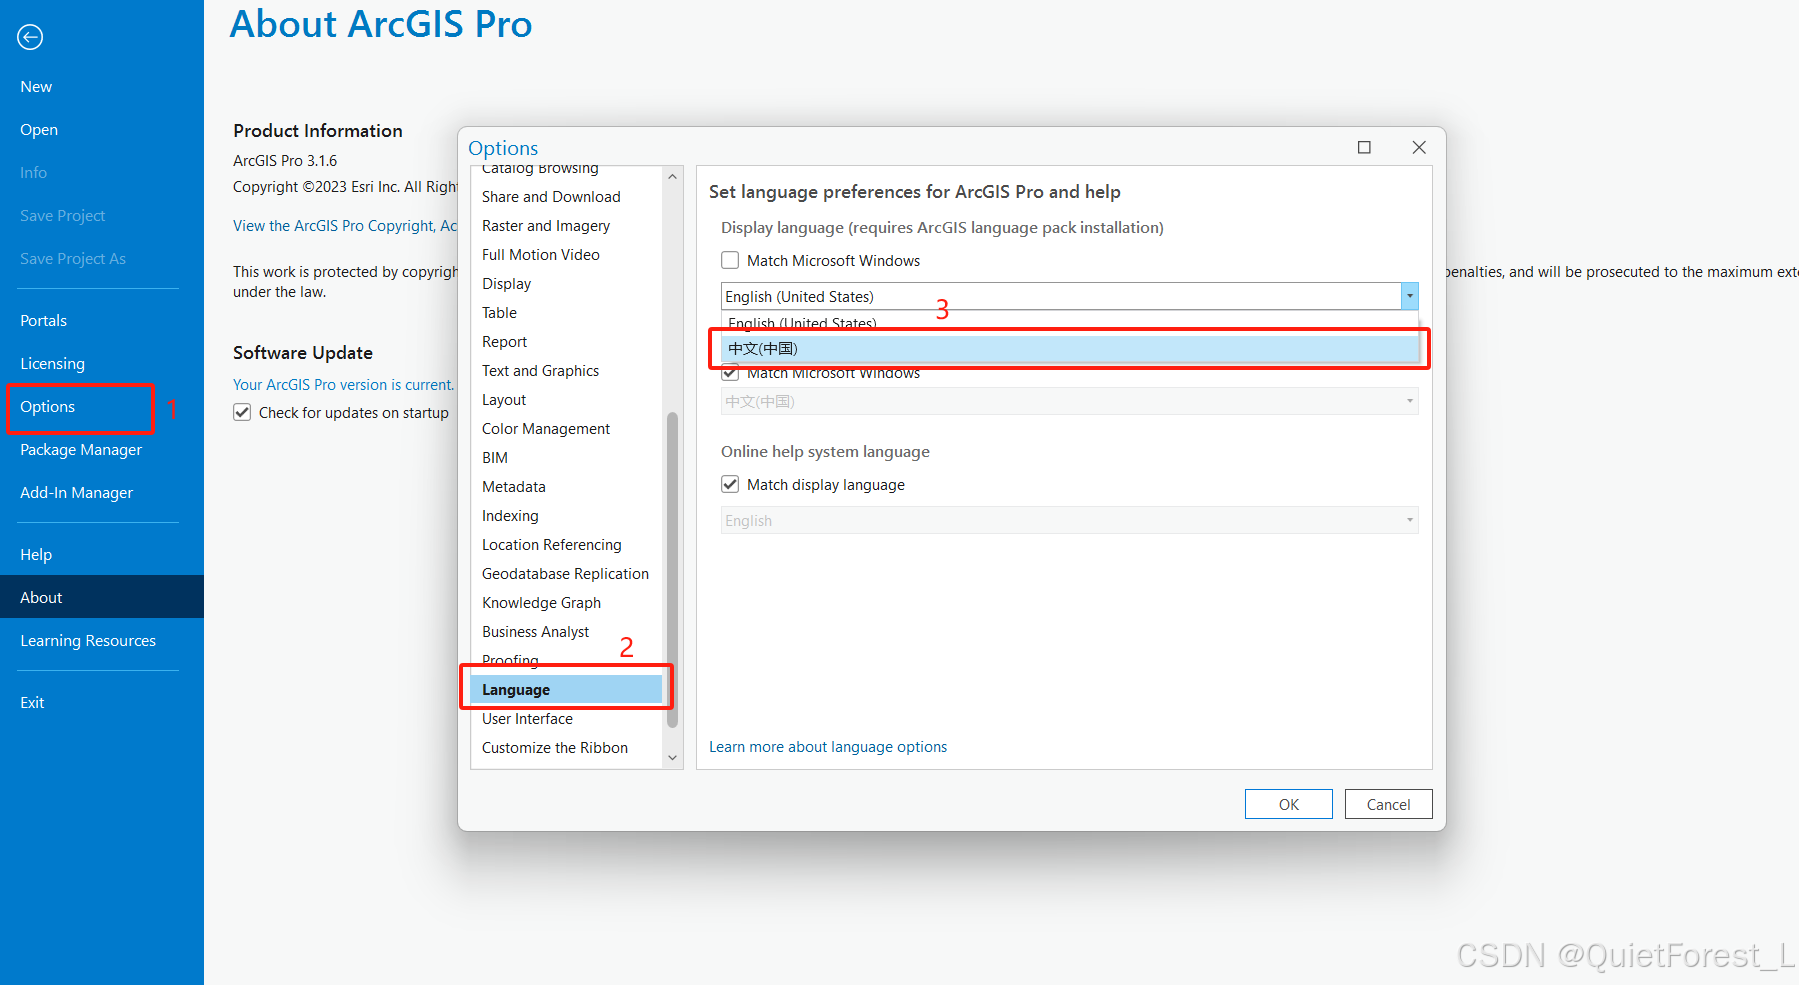Open Add-In Manager
The height and width of the screenshot is (985, 1799).
point(76,493)
